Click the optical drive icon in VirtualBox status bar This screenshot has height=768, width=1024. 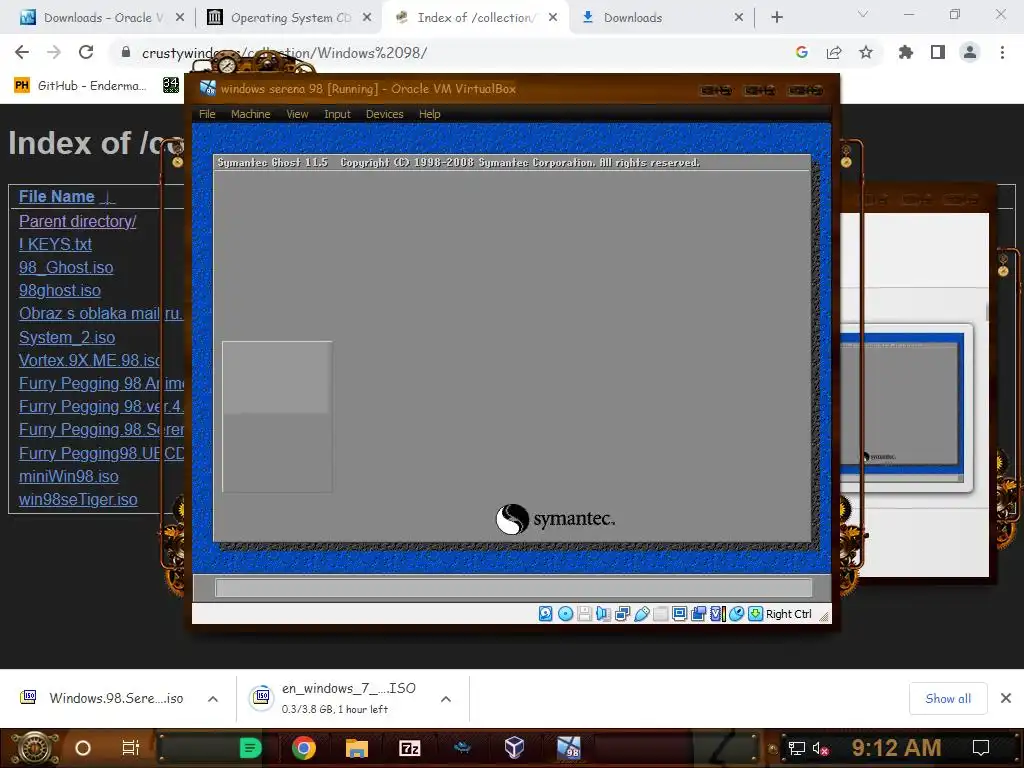pyautogui.click(x=566, y=614)
